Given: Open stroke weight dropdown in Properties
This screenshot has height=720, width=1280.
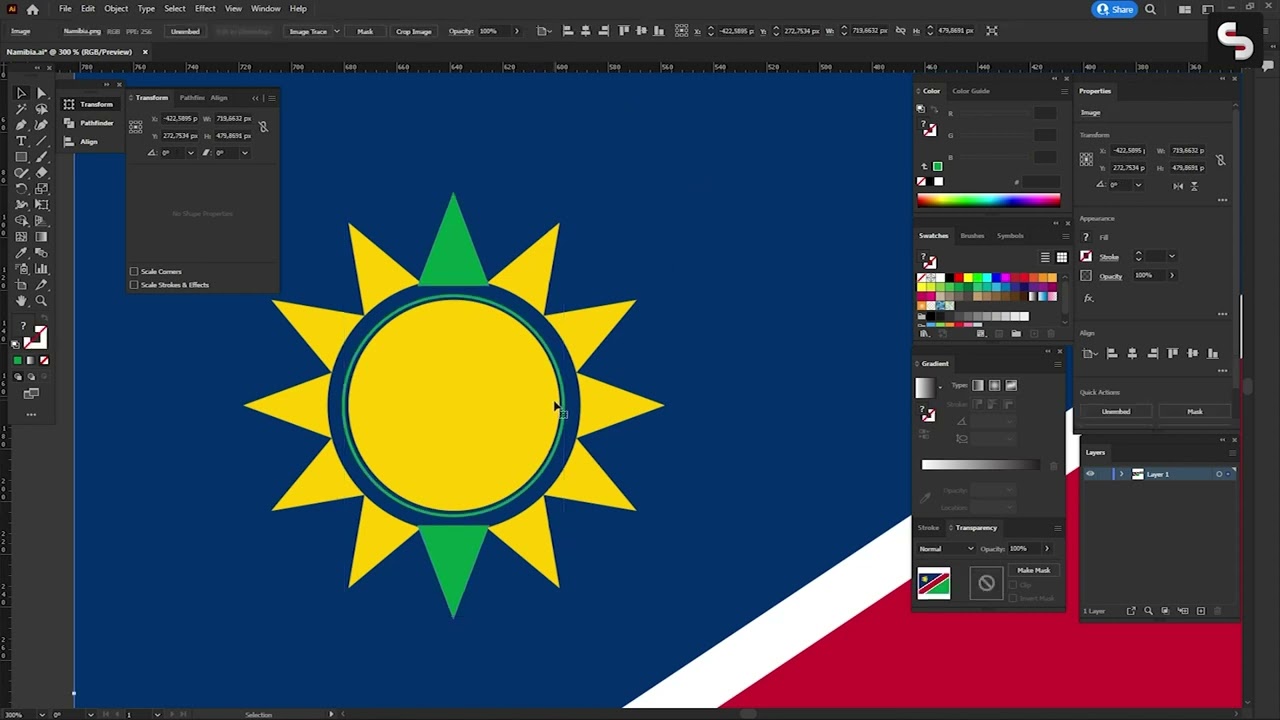Looking at the screenshot, I should [x=1171, y=257].
